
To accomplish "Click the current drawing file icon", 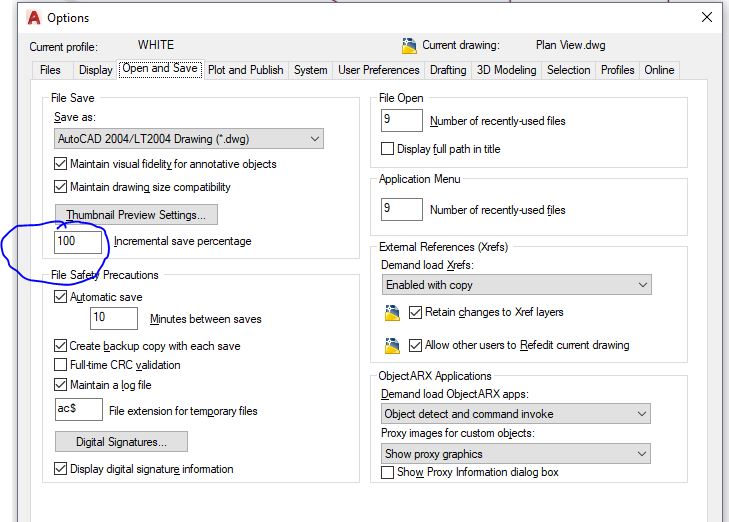I will [409, 45].
